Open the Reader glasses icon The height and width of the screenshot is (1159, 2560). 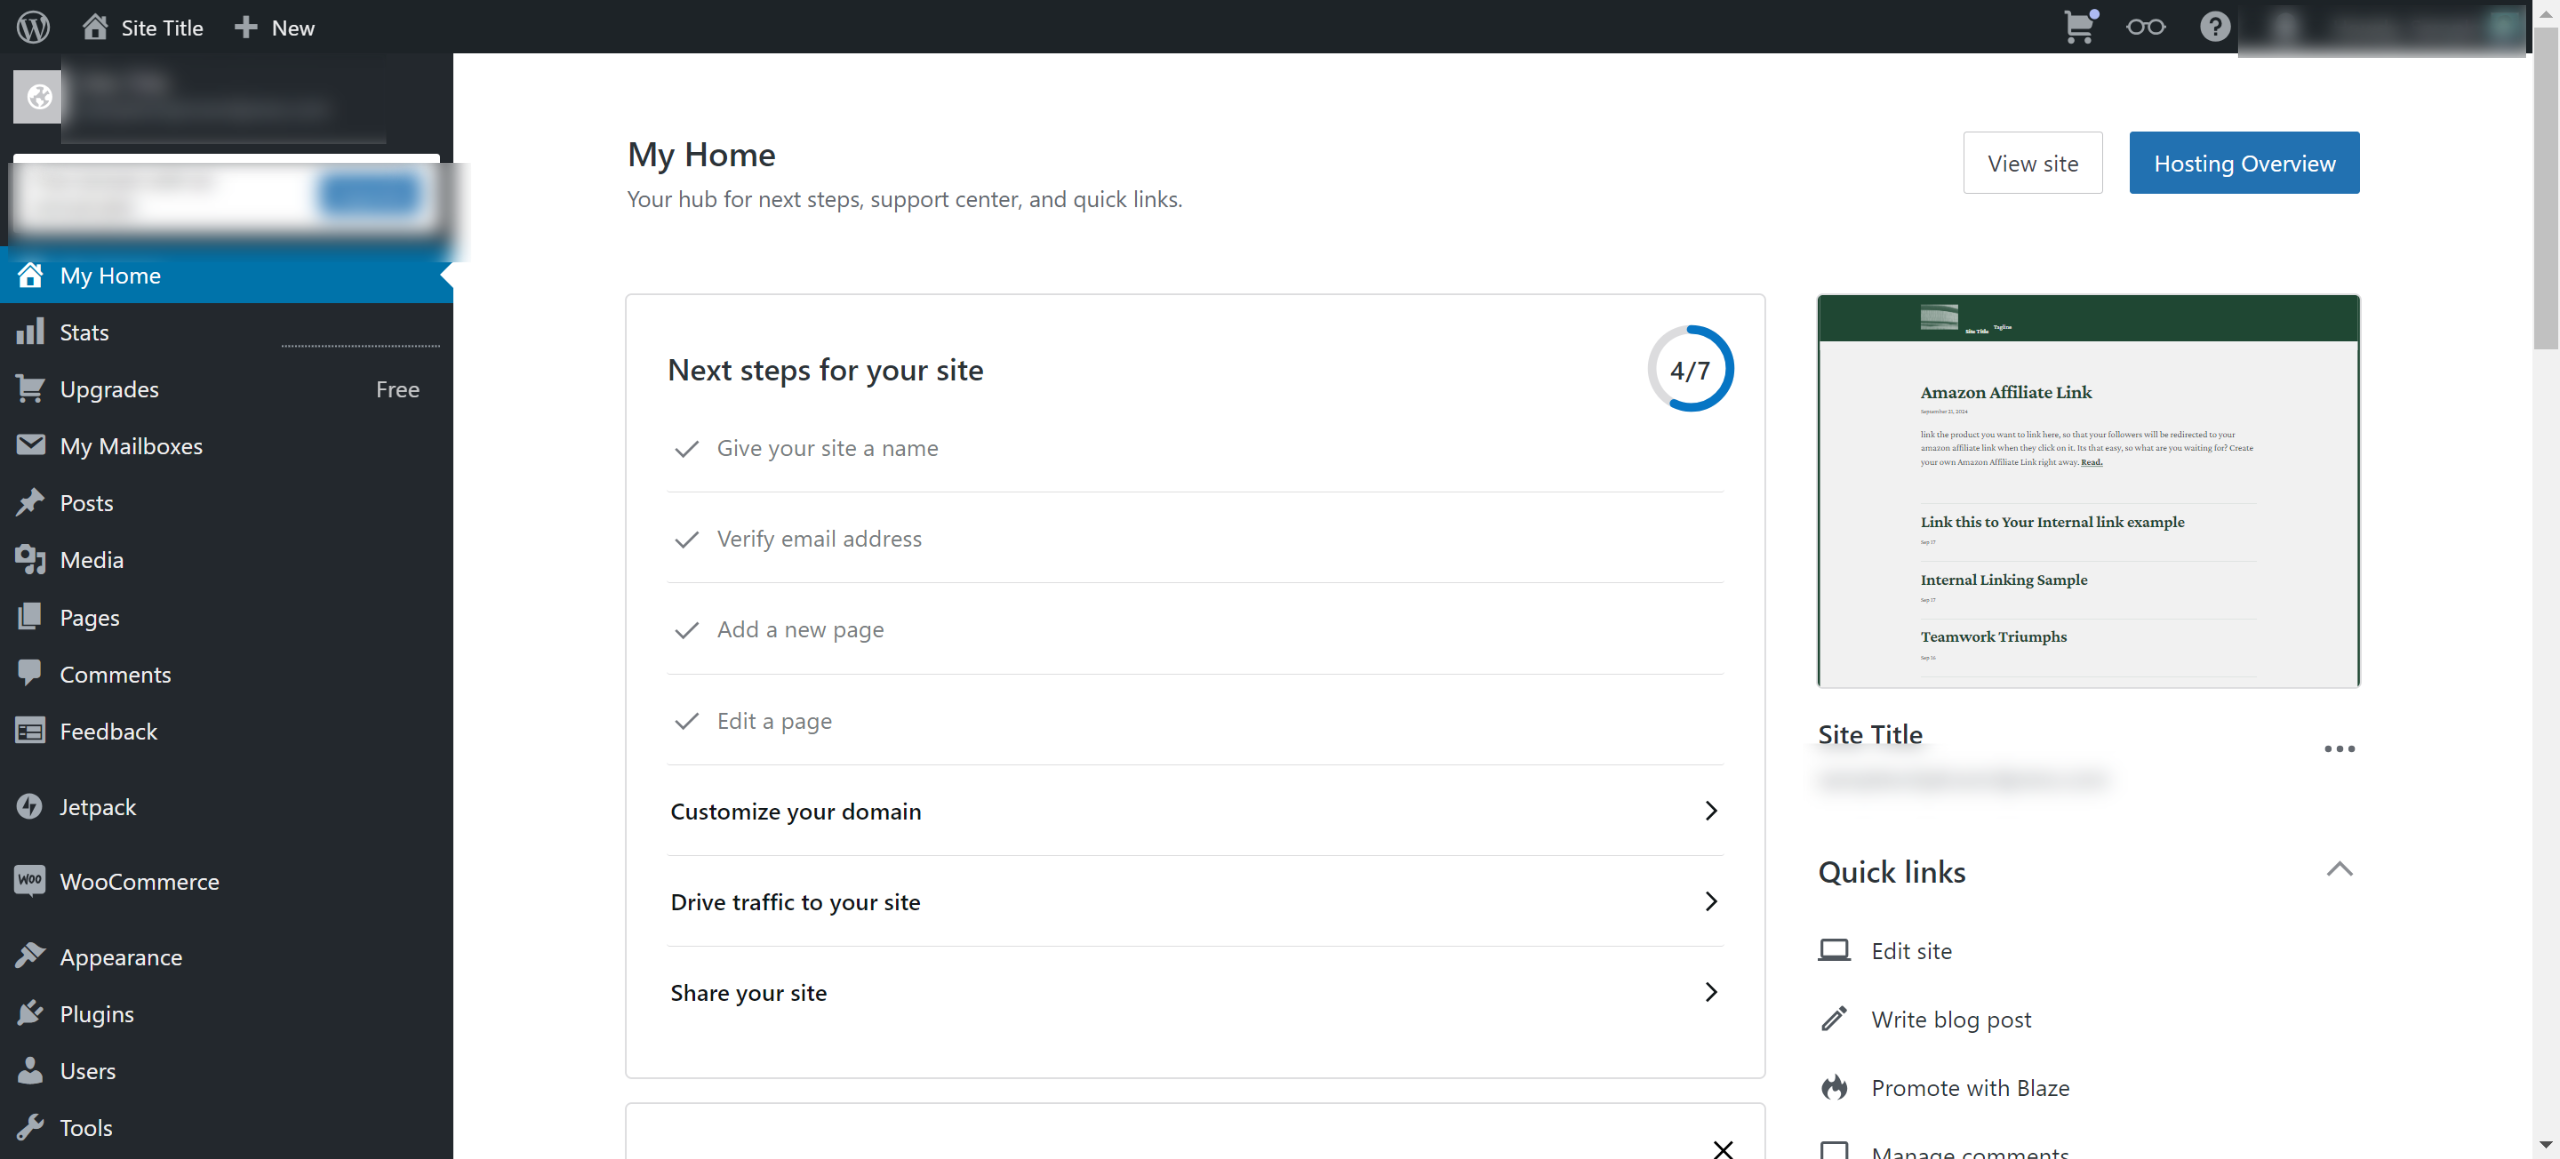pyautogui.click(x=2145, y=27)
